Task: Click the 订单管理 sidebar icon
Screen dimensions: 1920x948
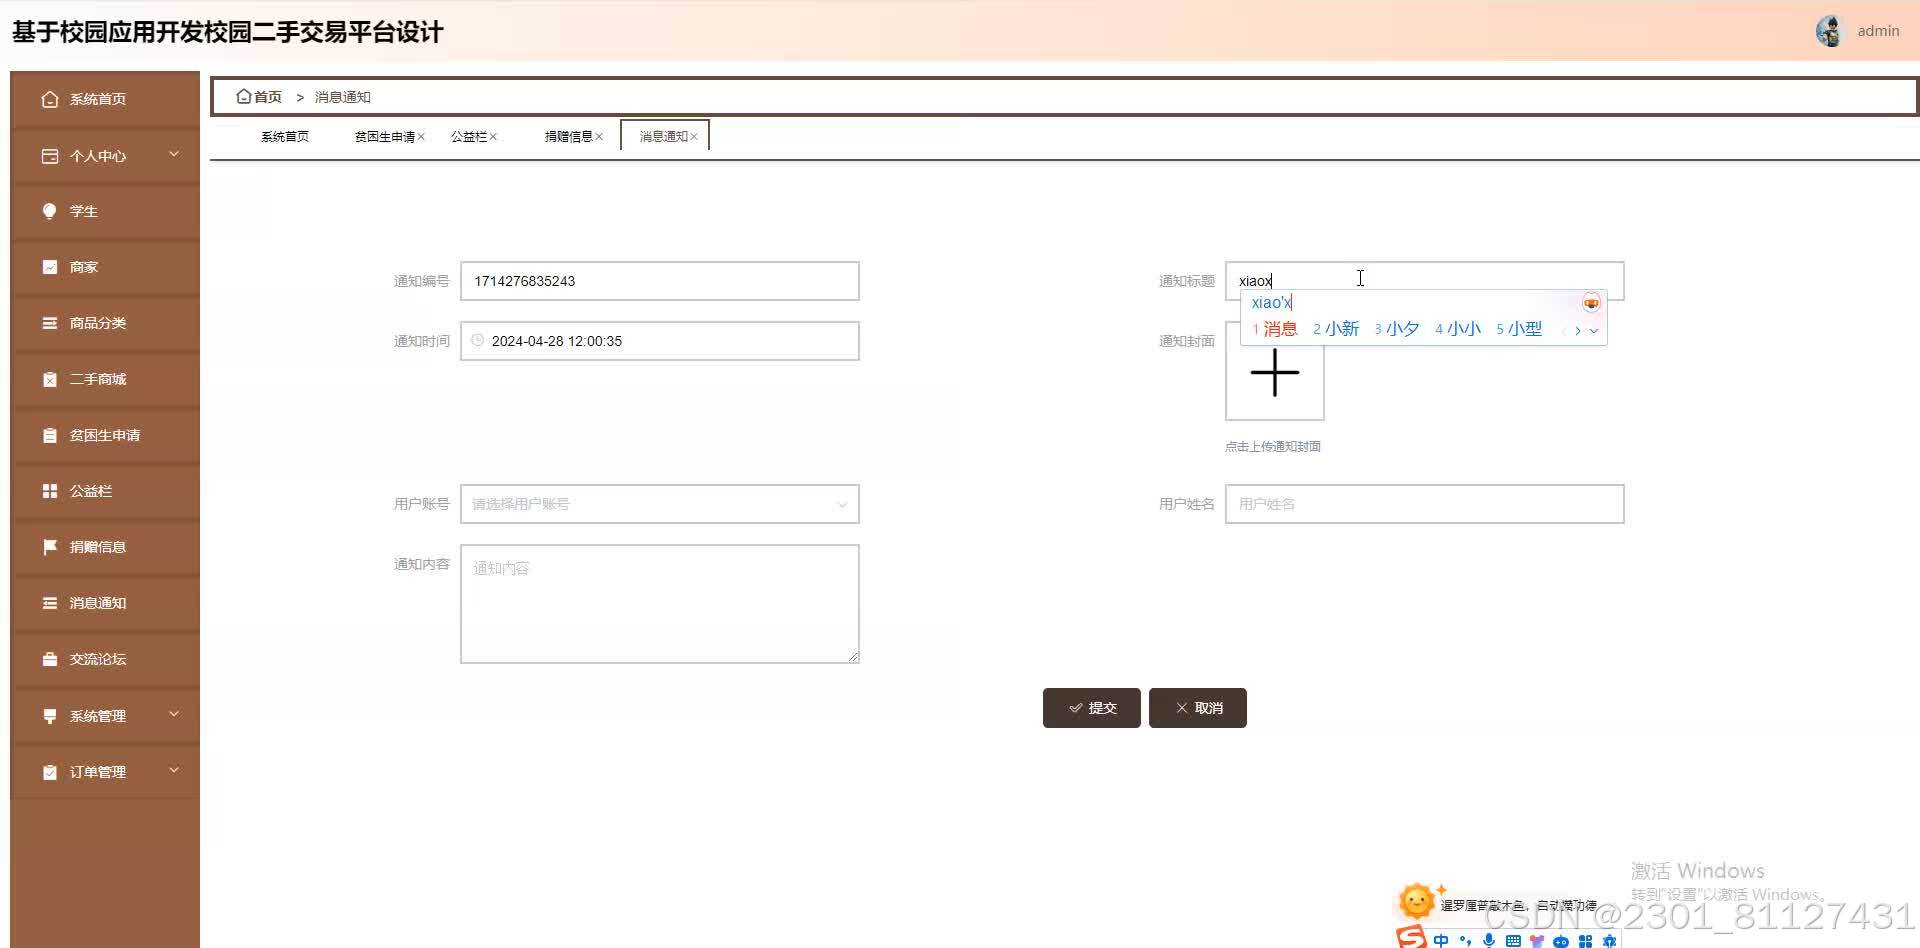Action: 50,772
